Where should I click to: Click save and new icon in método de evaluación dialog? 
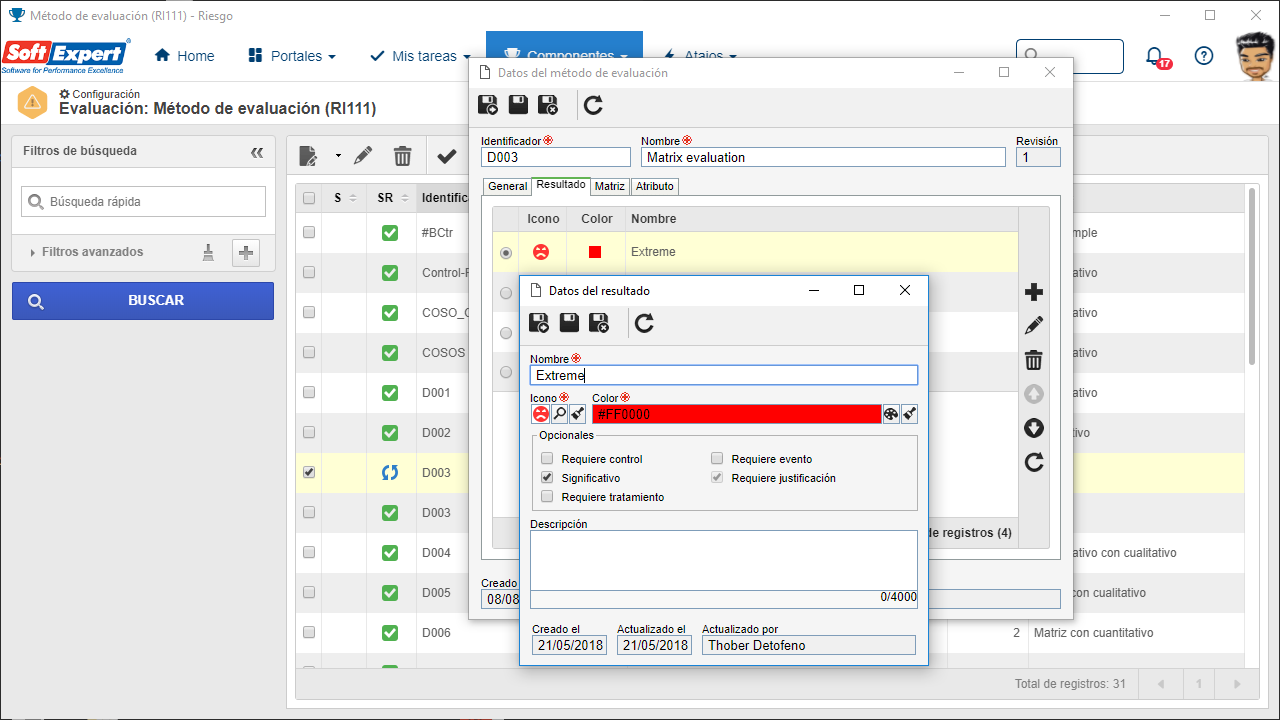(488, 105)
